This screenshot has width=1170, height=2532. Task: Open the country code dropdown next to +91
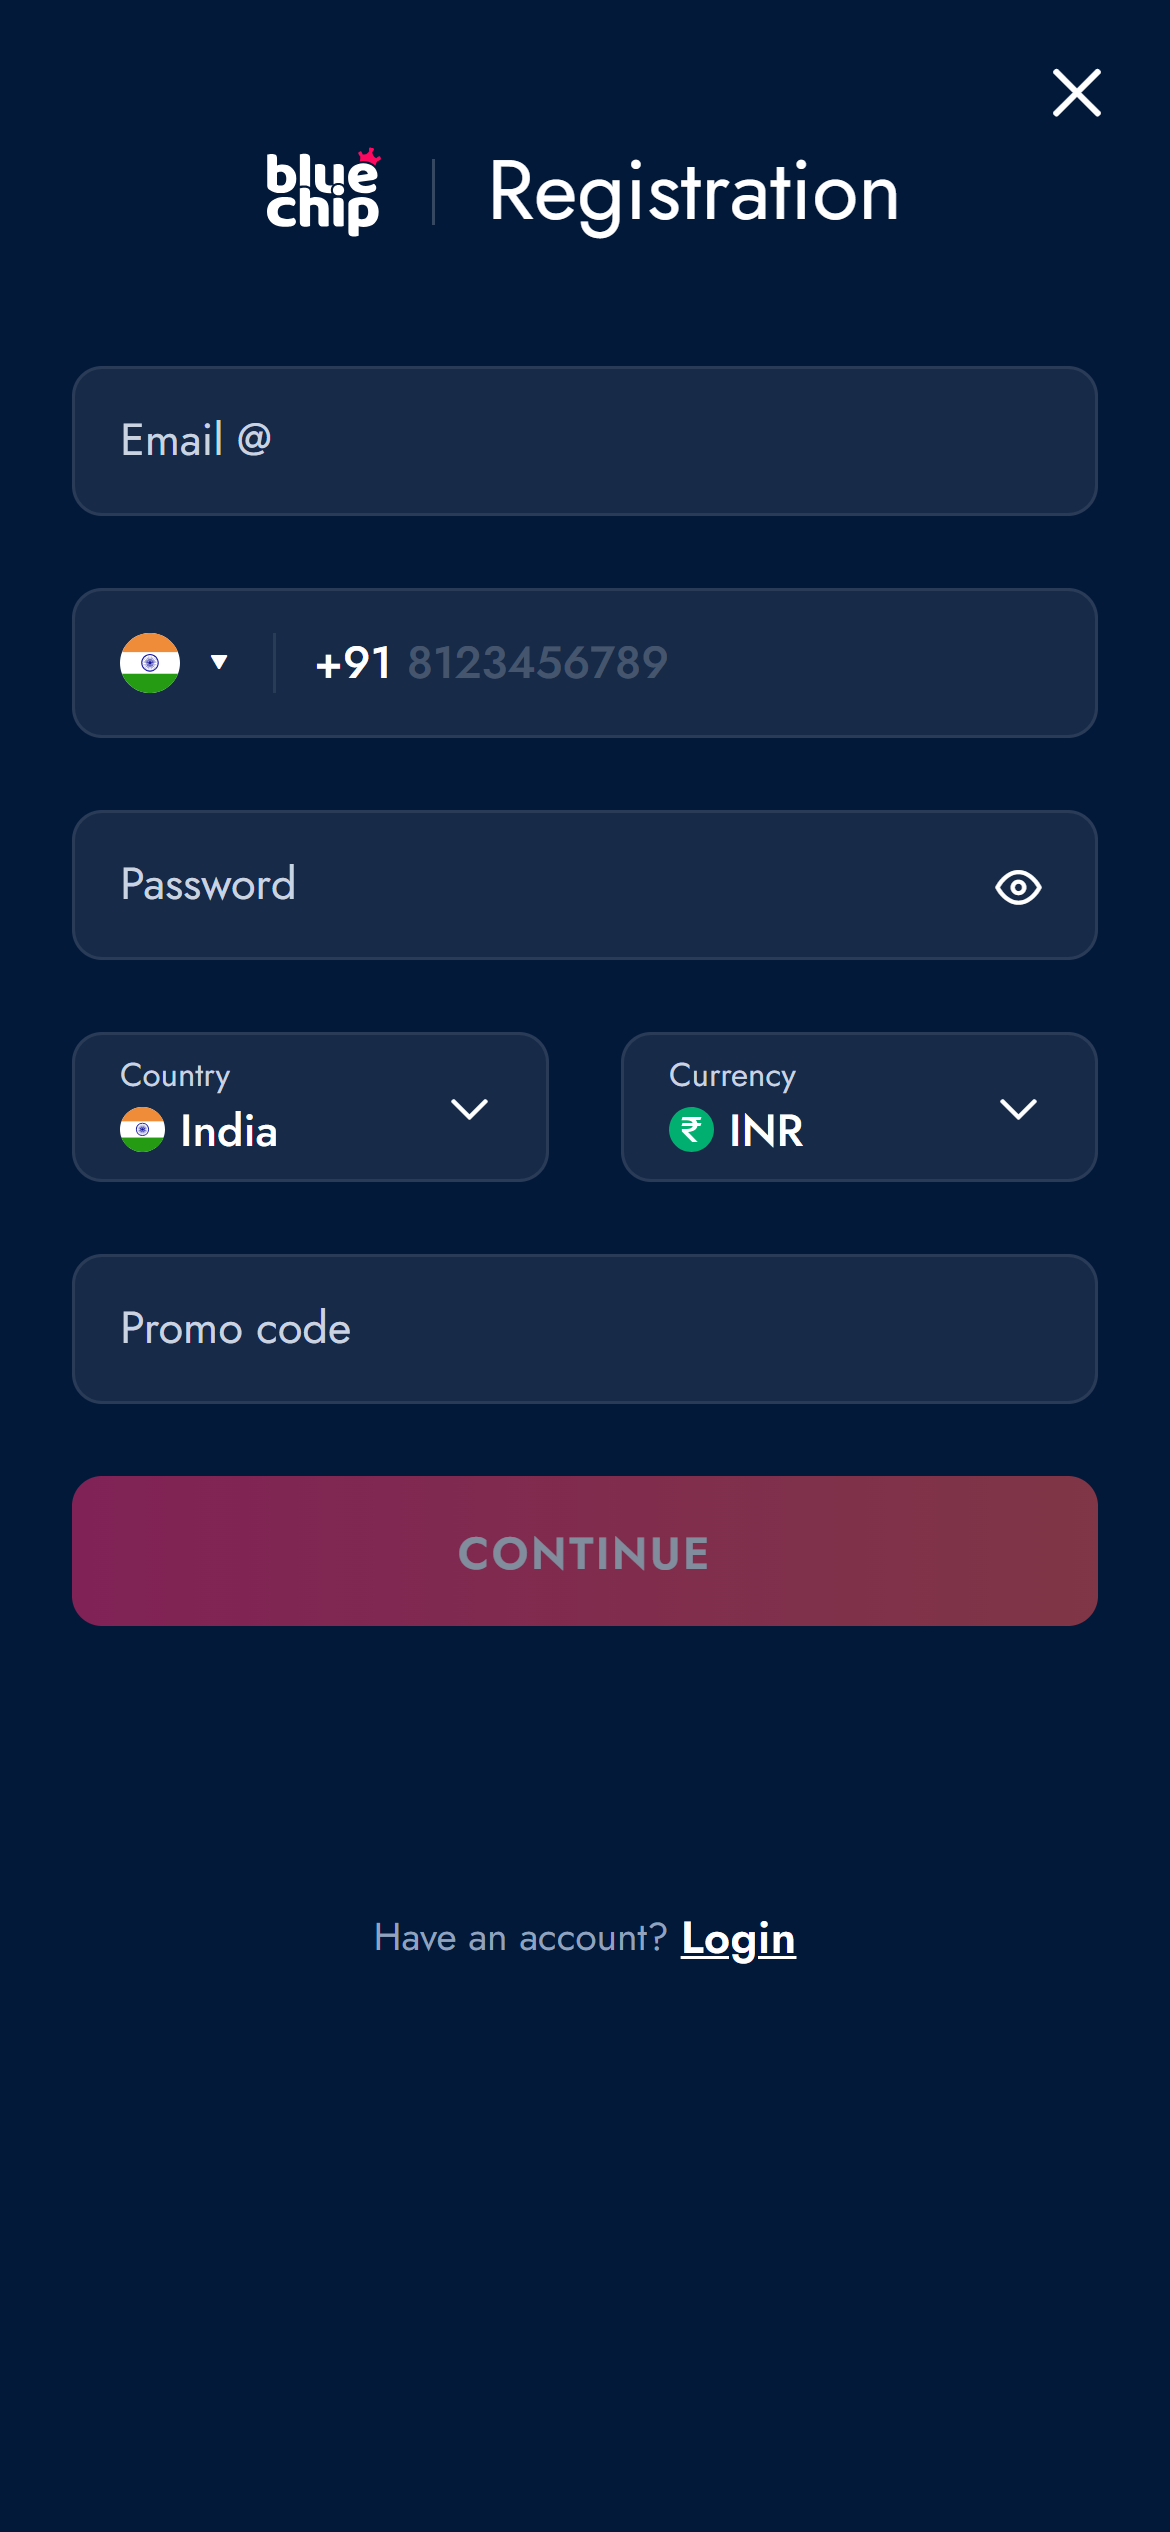[x=219, y=663]
